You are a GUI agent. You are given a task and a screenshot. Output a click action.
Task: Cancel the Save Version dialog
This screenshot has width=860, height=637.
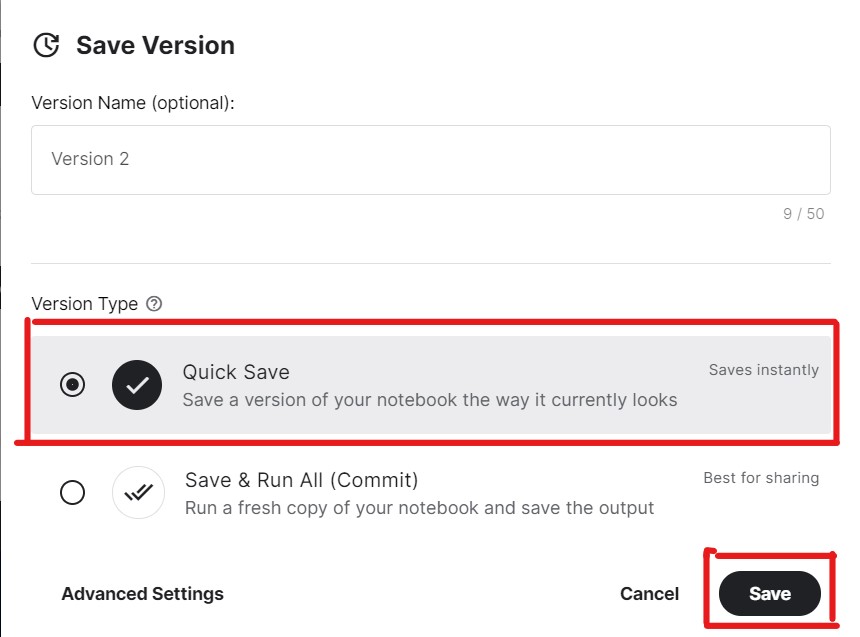pyautogui.click(x=649, y=594)
